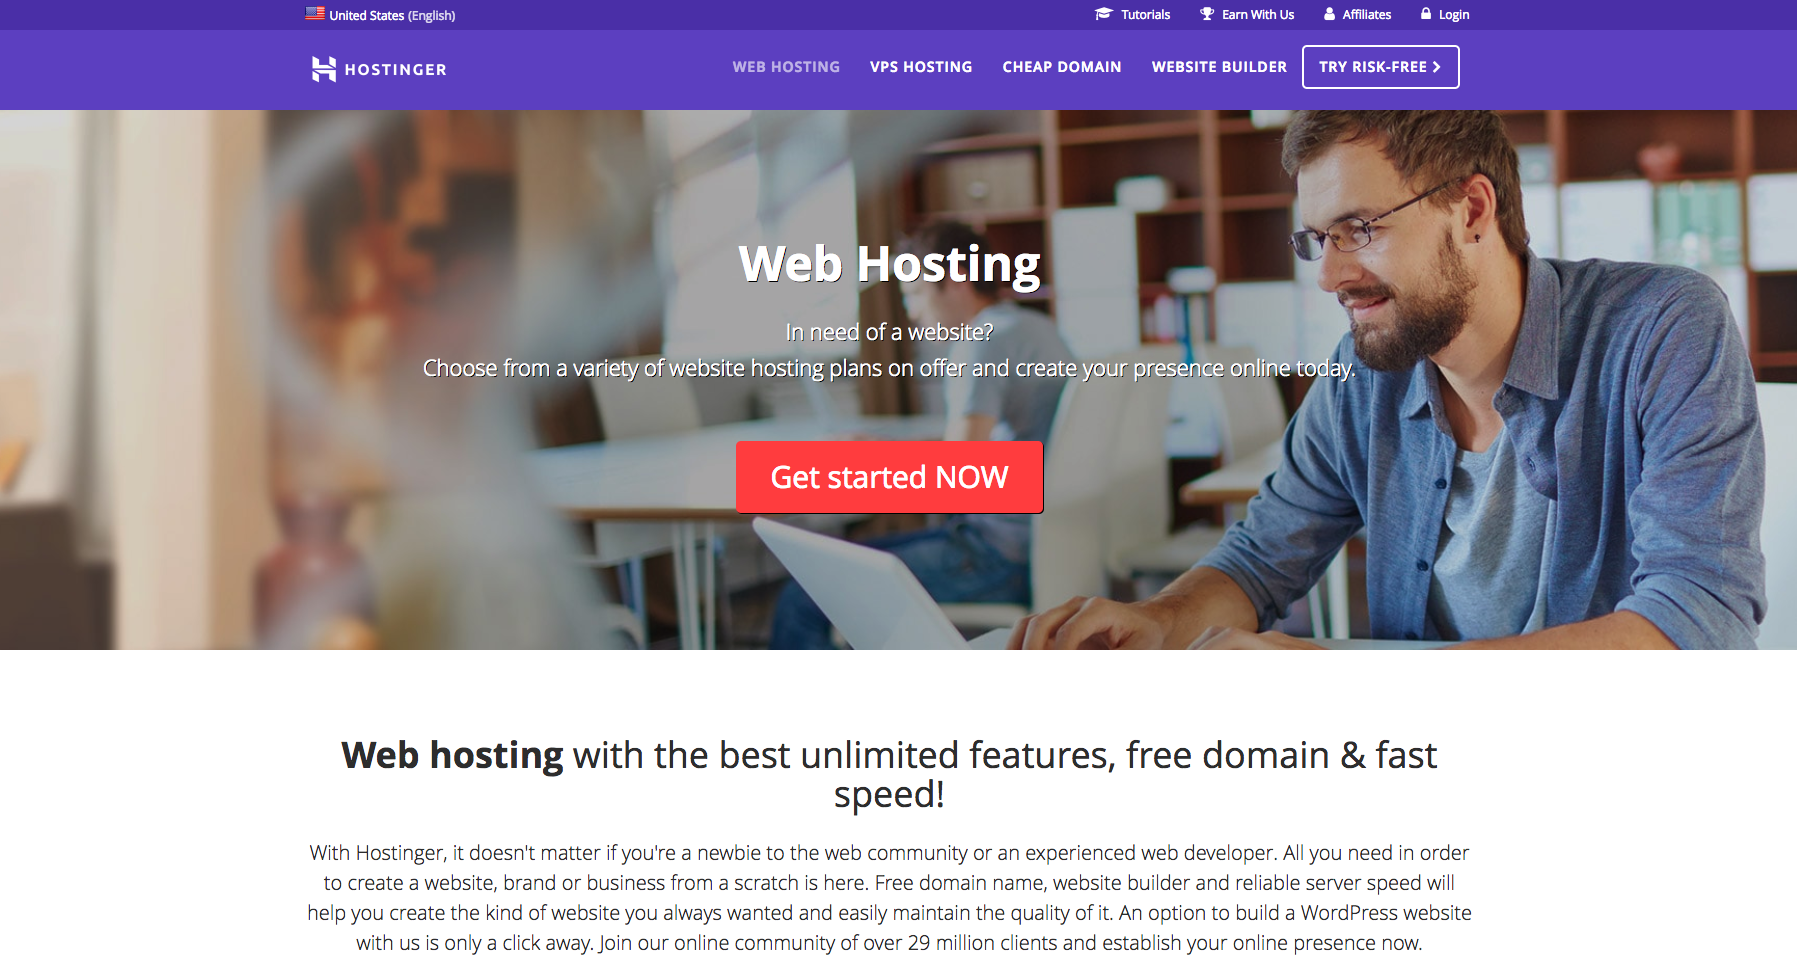
Task: Visit the Affiliates link
Action: point(1367,15)
